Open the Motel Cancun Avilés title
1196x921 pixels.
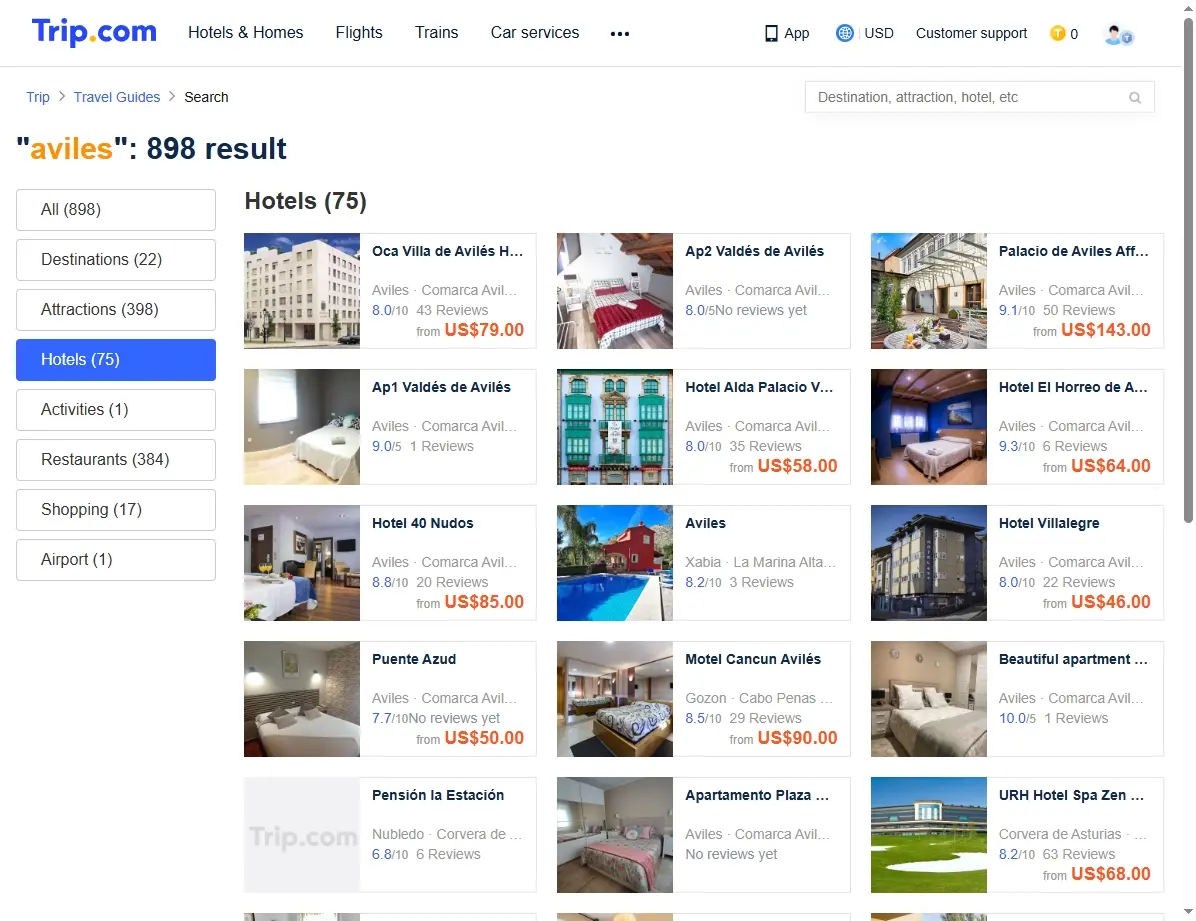pyautogui.click(x=753, y=659)
